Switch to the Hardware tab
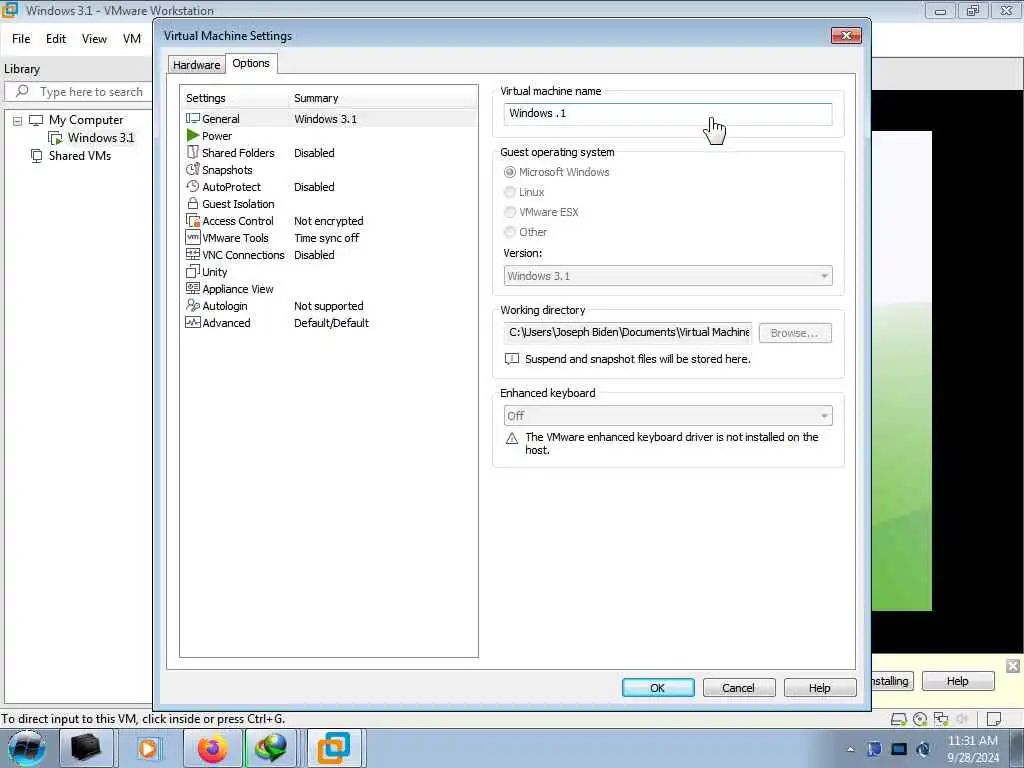 click(197, 65)
